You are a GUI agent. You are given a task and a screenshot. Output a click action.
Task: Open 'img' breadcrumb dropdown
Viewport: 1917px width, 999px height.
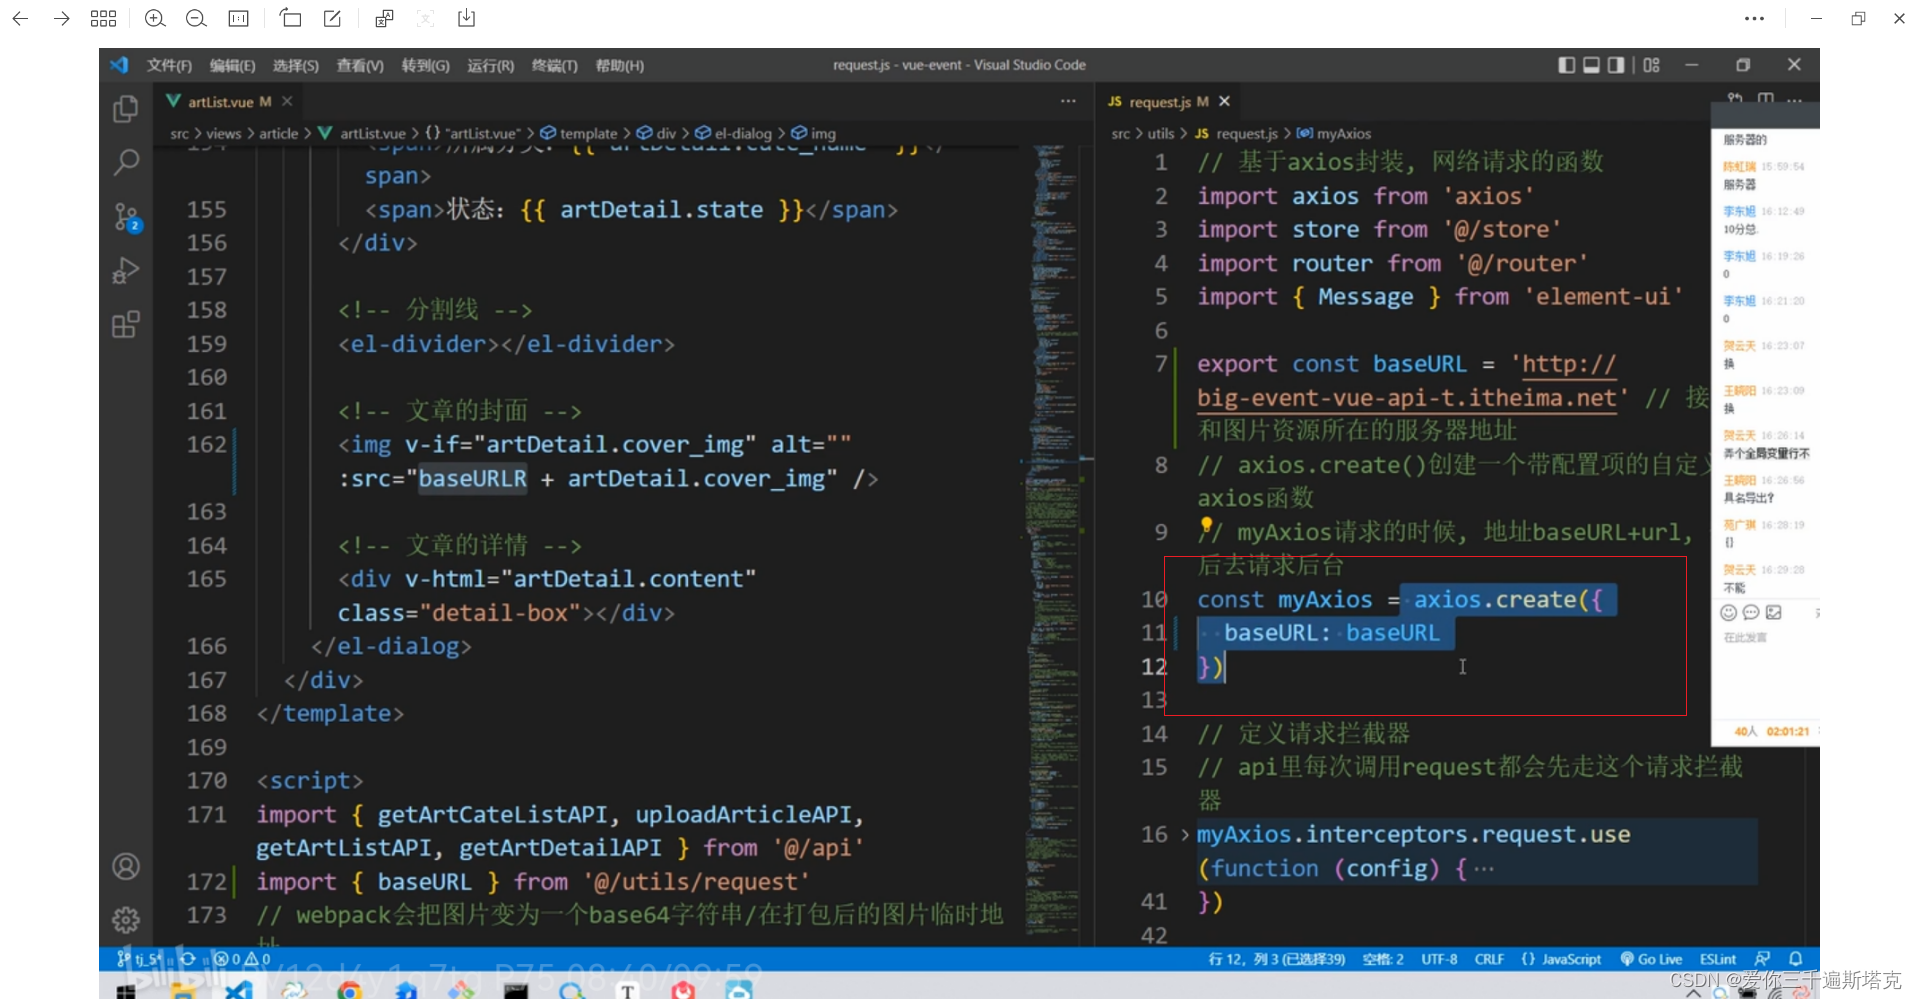(814, 133)
